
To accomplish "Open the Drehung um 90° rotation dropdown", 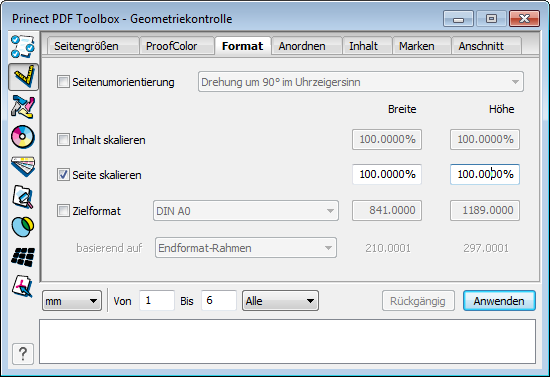I will [x=361, y=82].
